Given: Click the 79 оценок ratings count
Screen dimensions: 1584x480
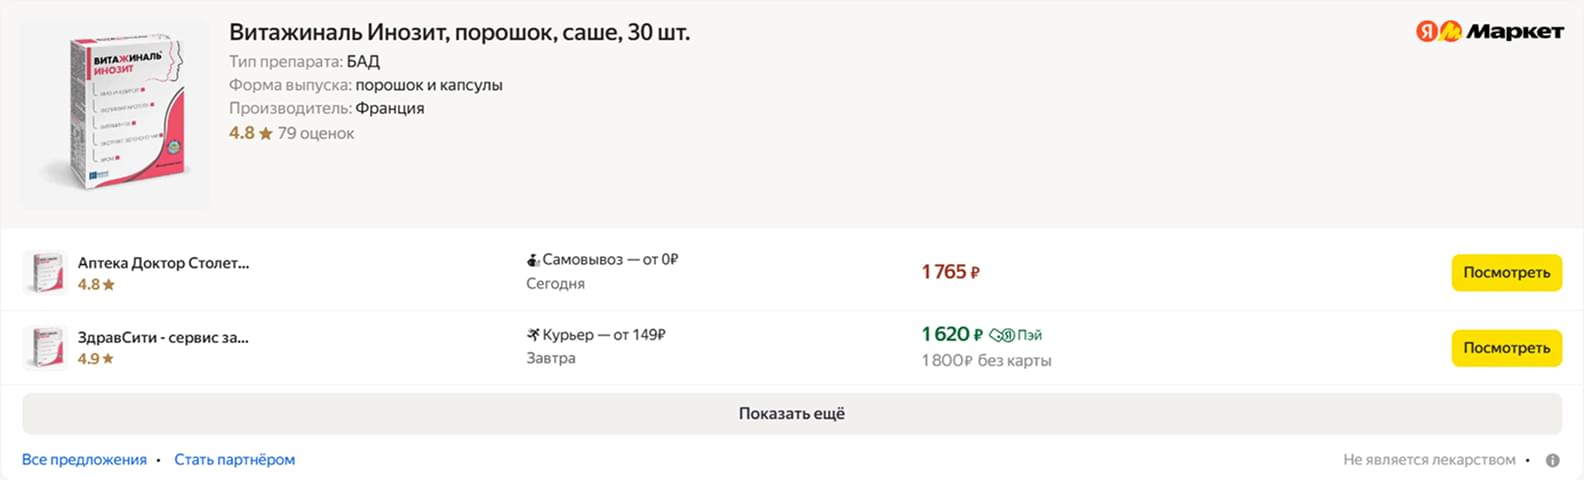Looking at the screenshot, I should (316, 133).
